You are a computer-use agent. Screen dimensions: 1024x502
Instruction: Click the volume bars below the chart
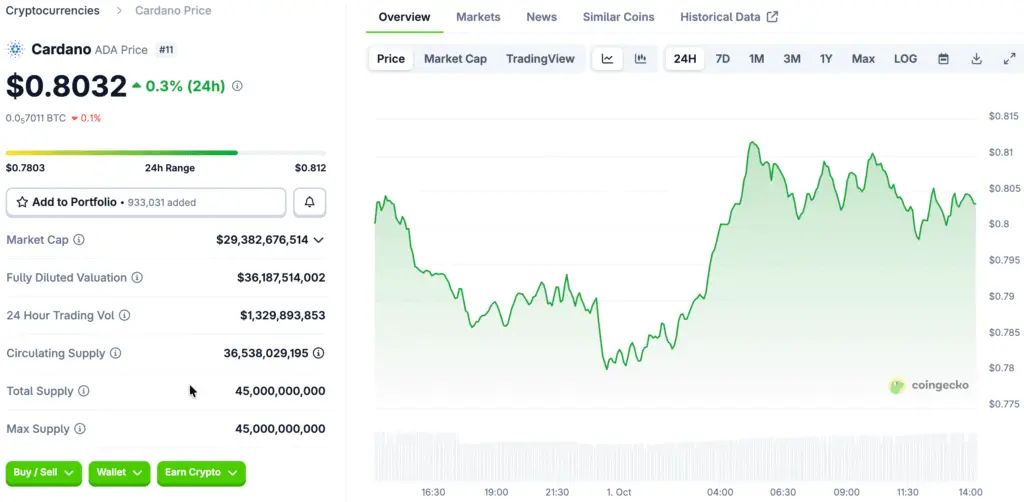click(675, 456)
